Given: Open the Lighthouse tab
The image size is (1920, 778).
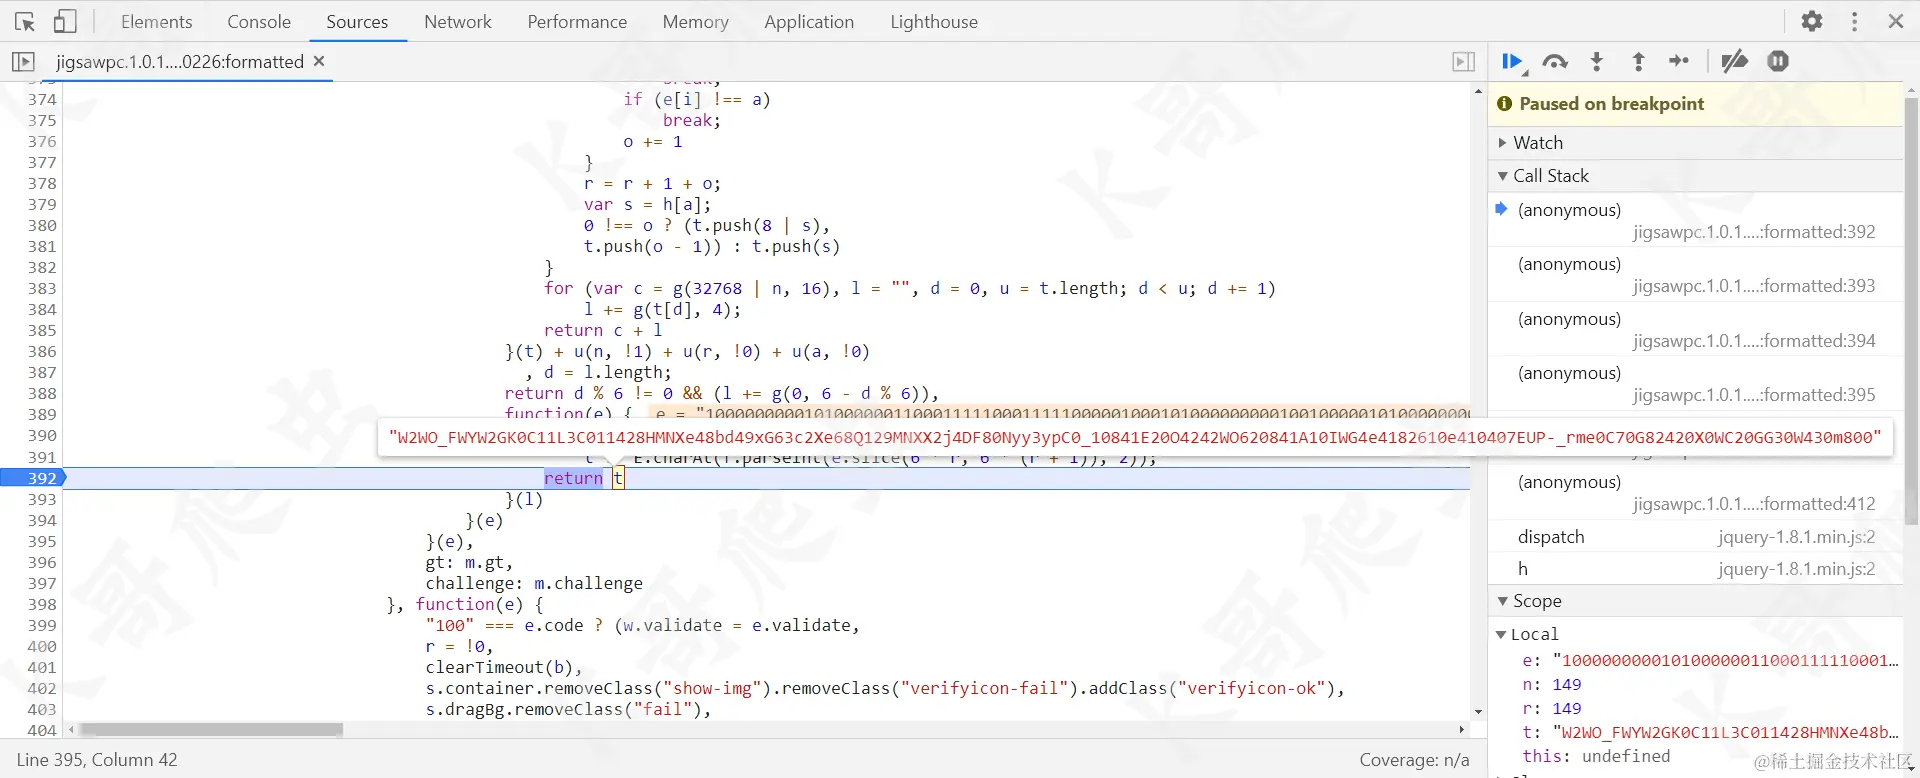Looking at the screenshot, I should (934, 21).
